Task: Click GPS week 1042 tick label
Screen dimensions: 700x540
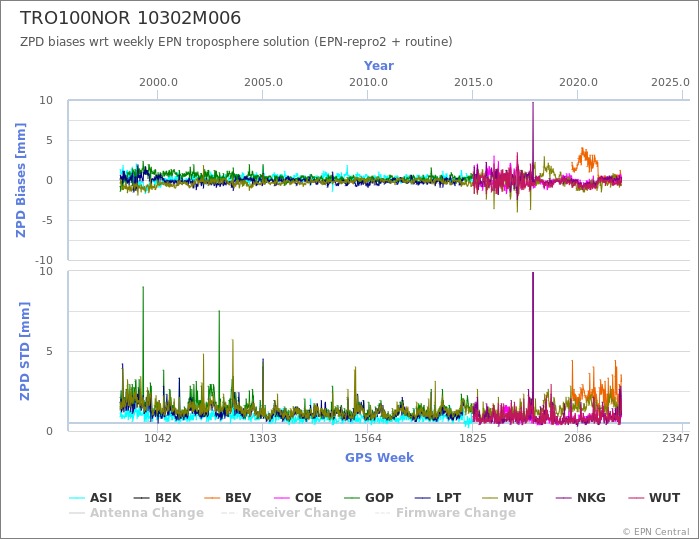Action: tap(158, 438)
